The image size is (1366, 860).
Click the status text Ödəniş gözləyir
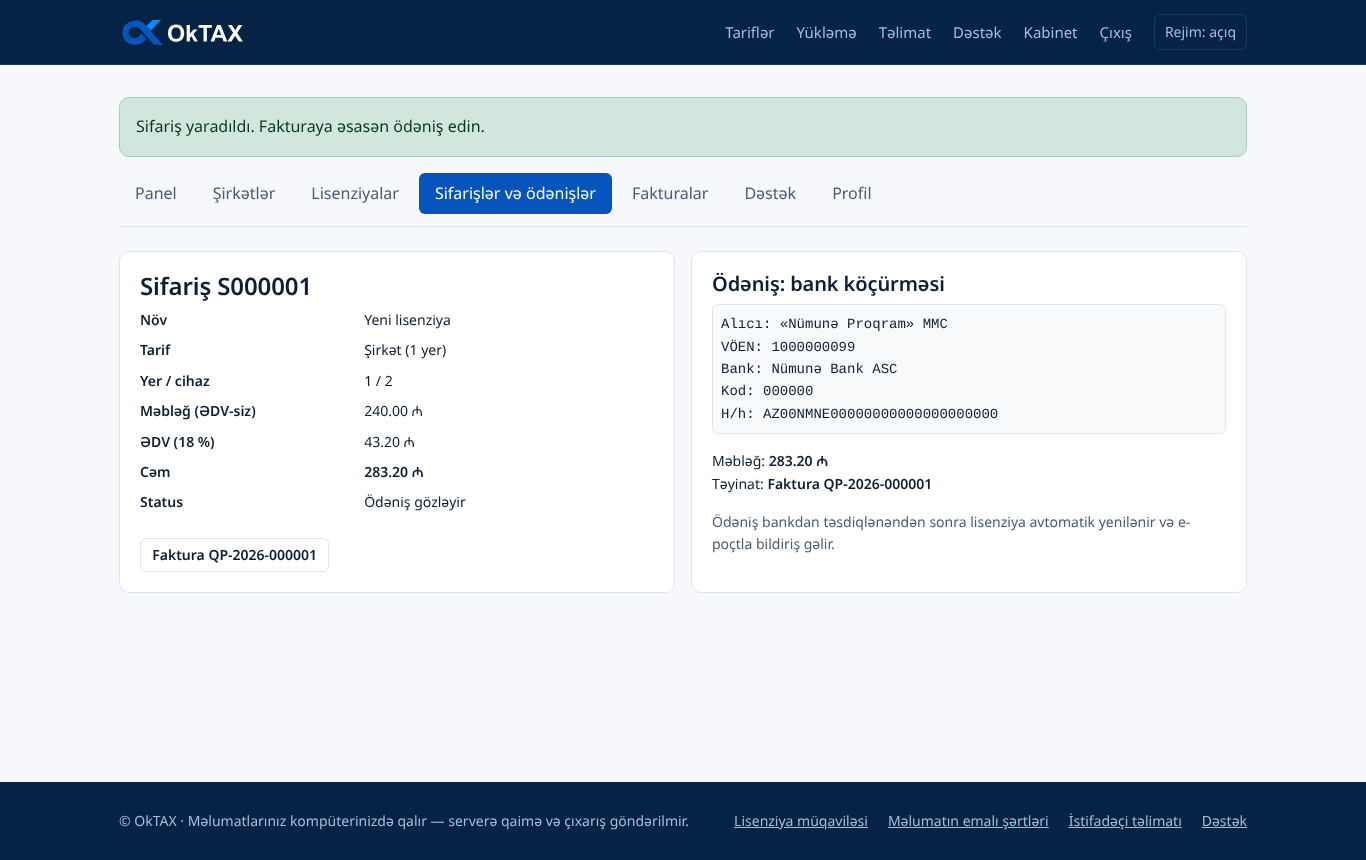click(x=415, y=502)
